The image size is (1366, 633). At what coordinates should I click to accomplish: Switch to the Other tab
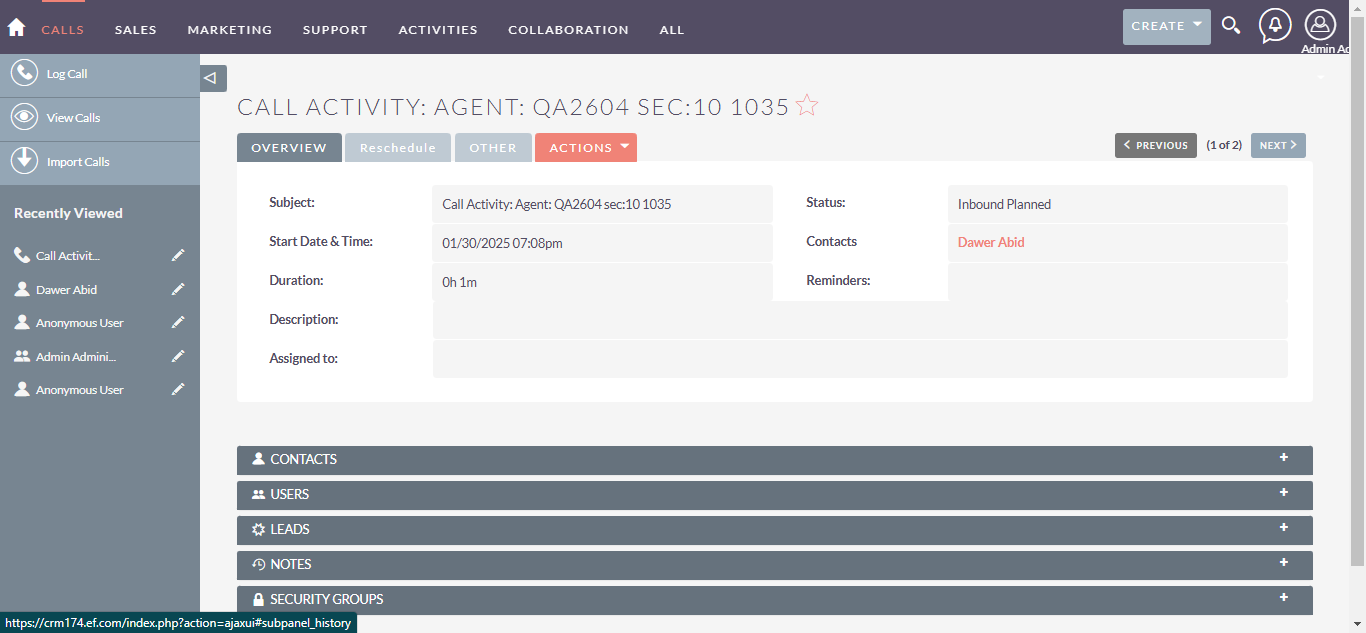[493, 148]
